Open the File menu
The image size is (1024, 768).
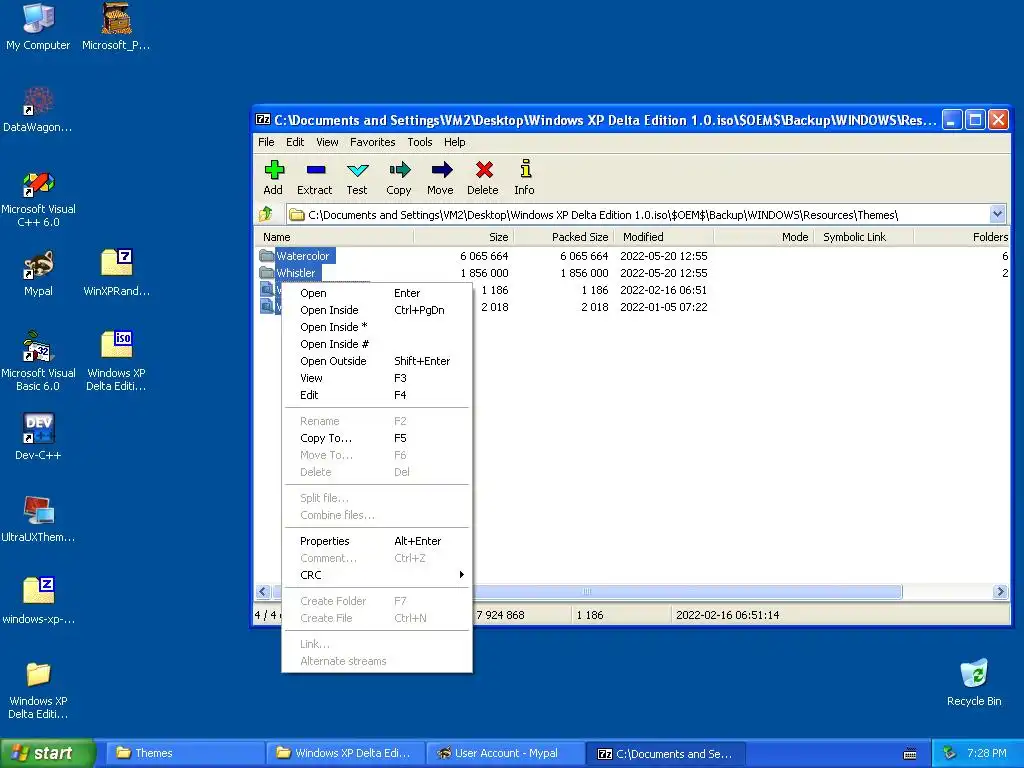click(266, 142)
